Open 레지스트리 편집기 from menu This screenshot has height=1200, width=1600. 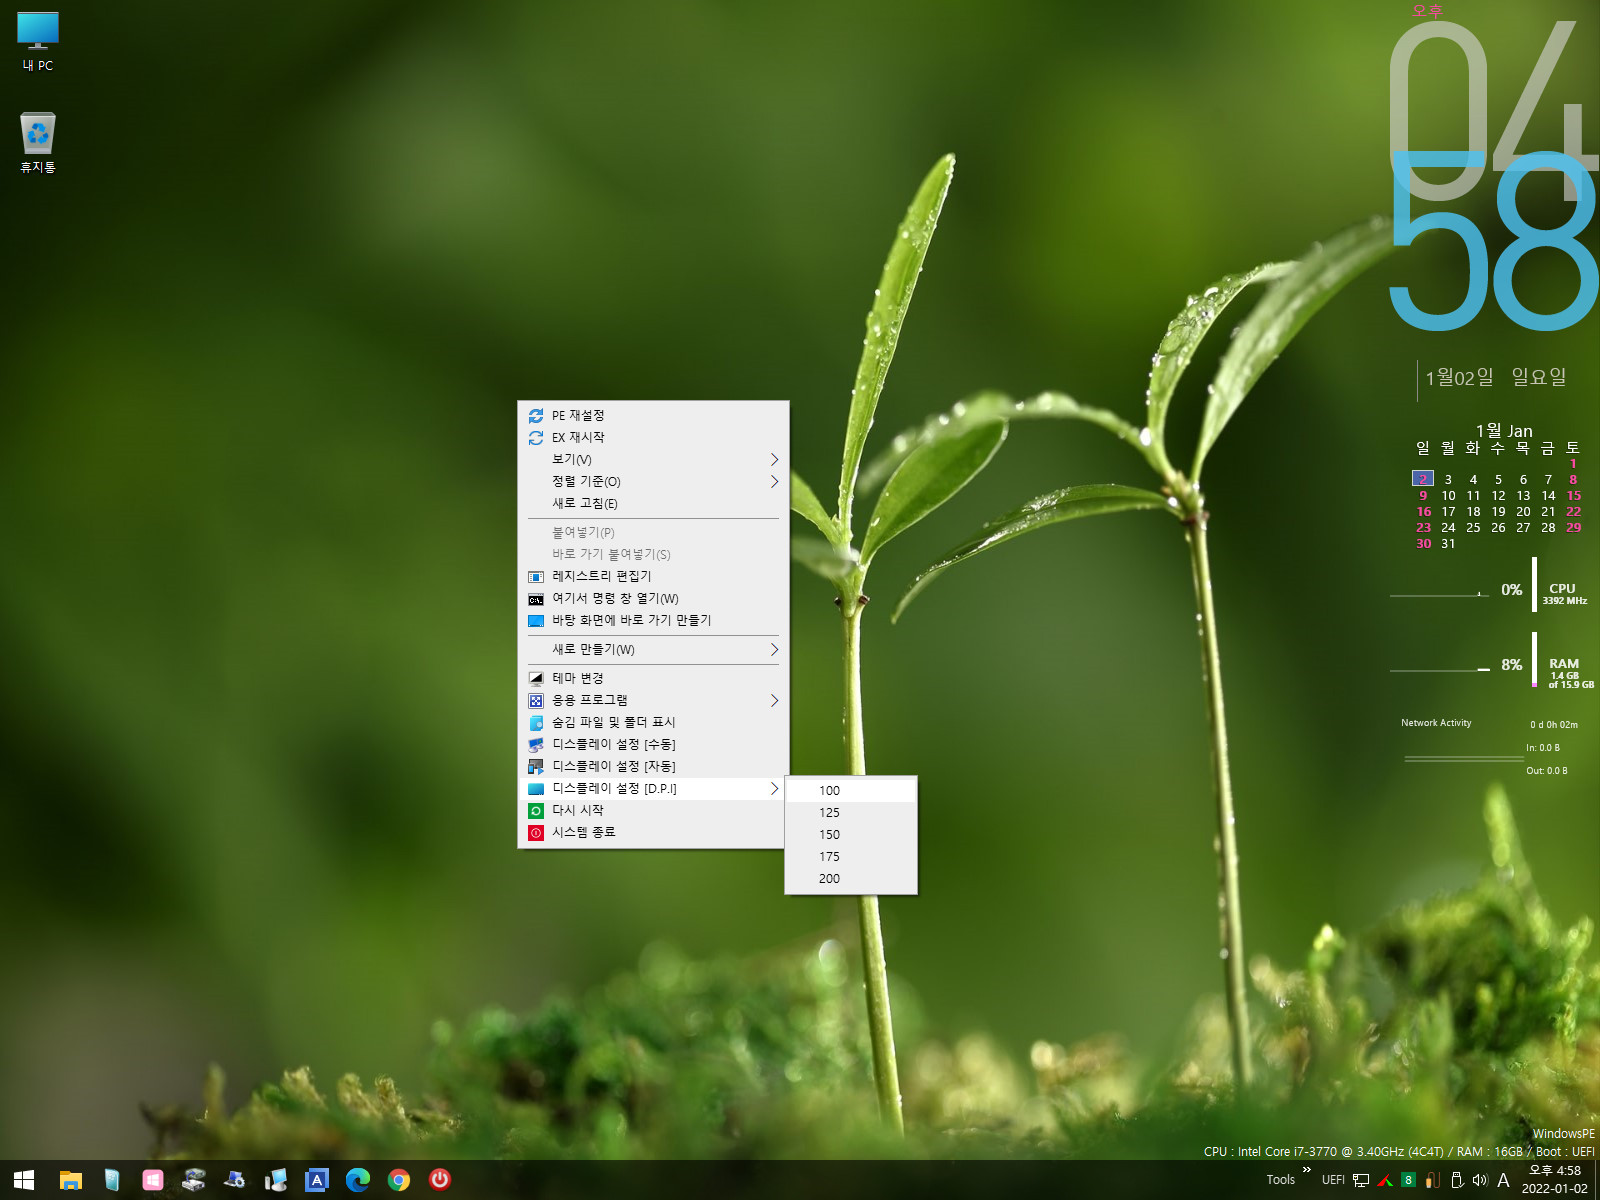[x=653, y=576]
